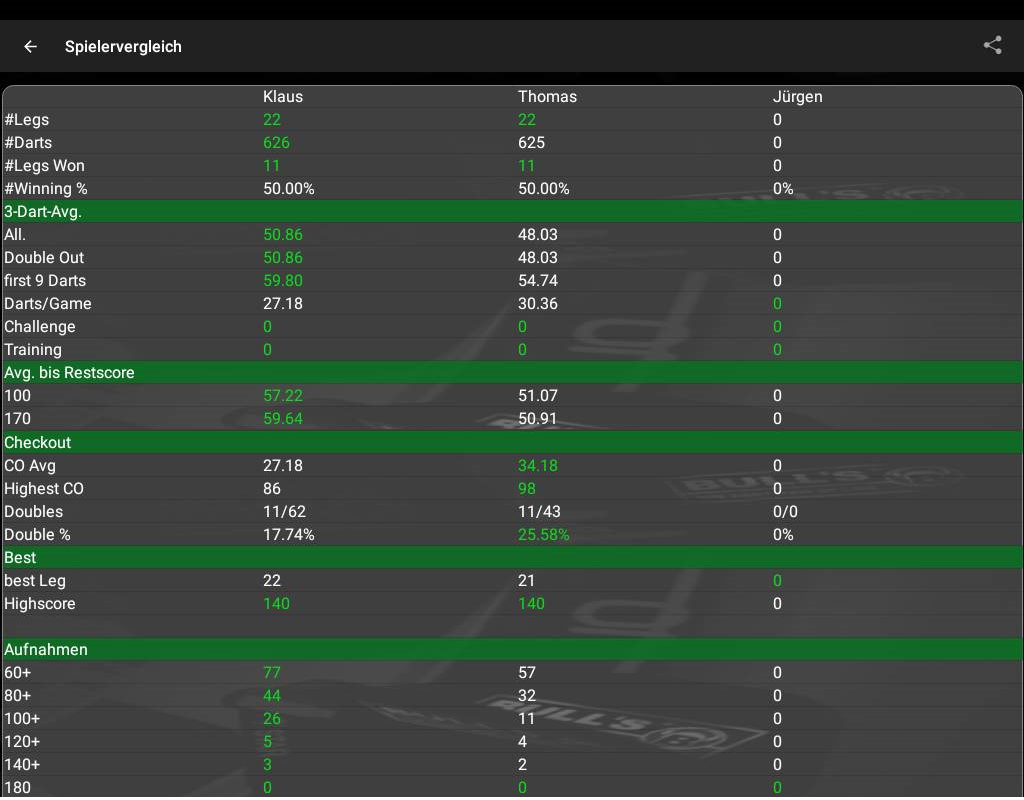
Task: Click the Darts/Game row label
Action: point(48,304)
